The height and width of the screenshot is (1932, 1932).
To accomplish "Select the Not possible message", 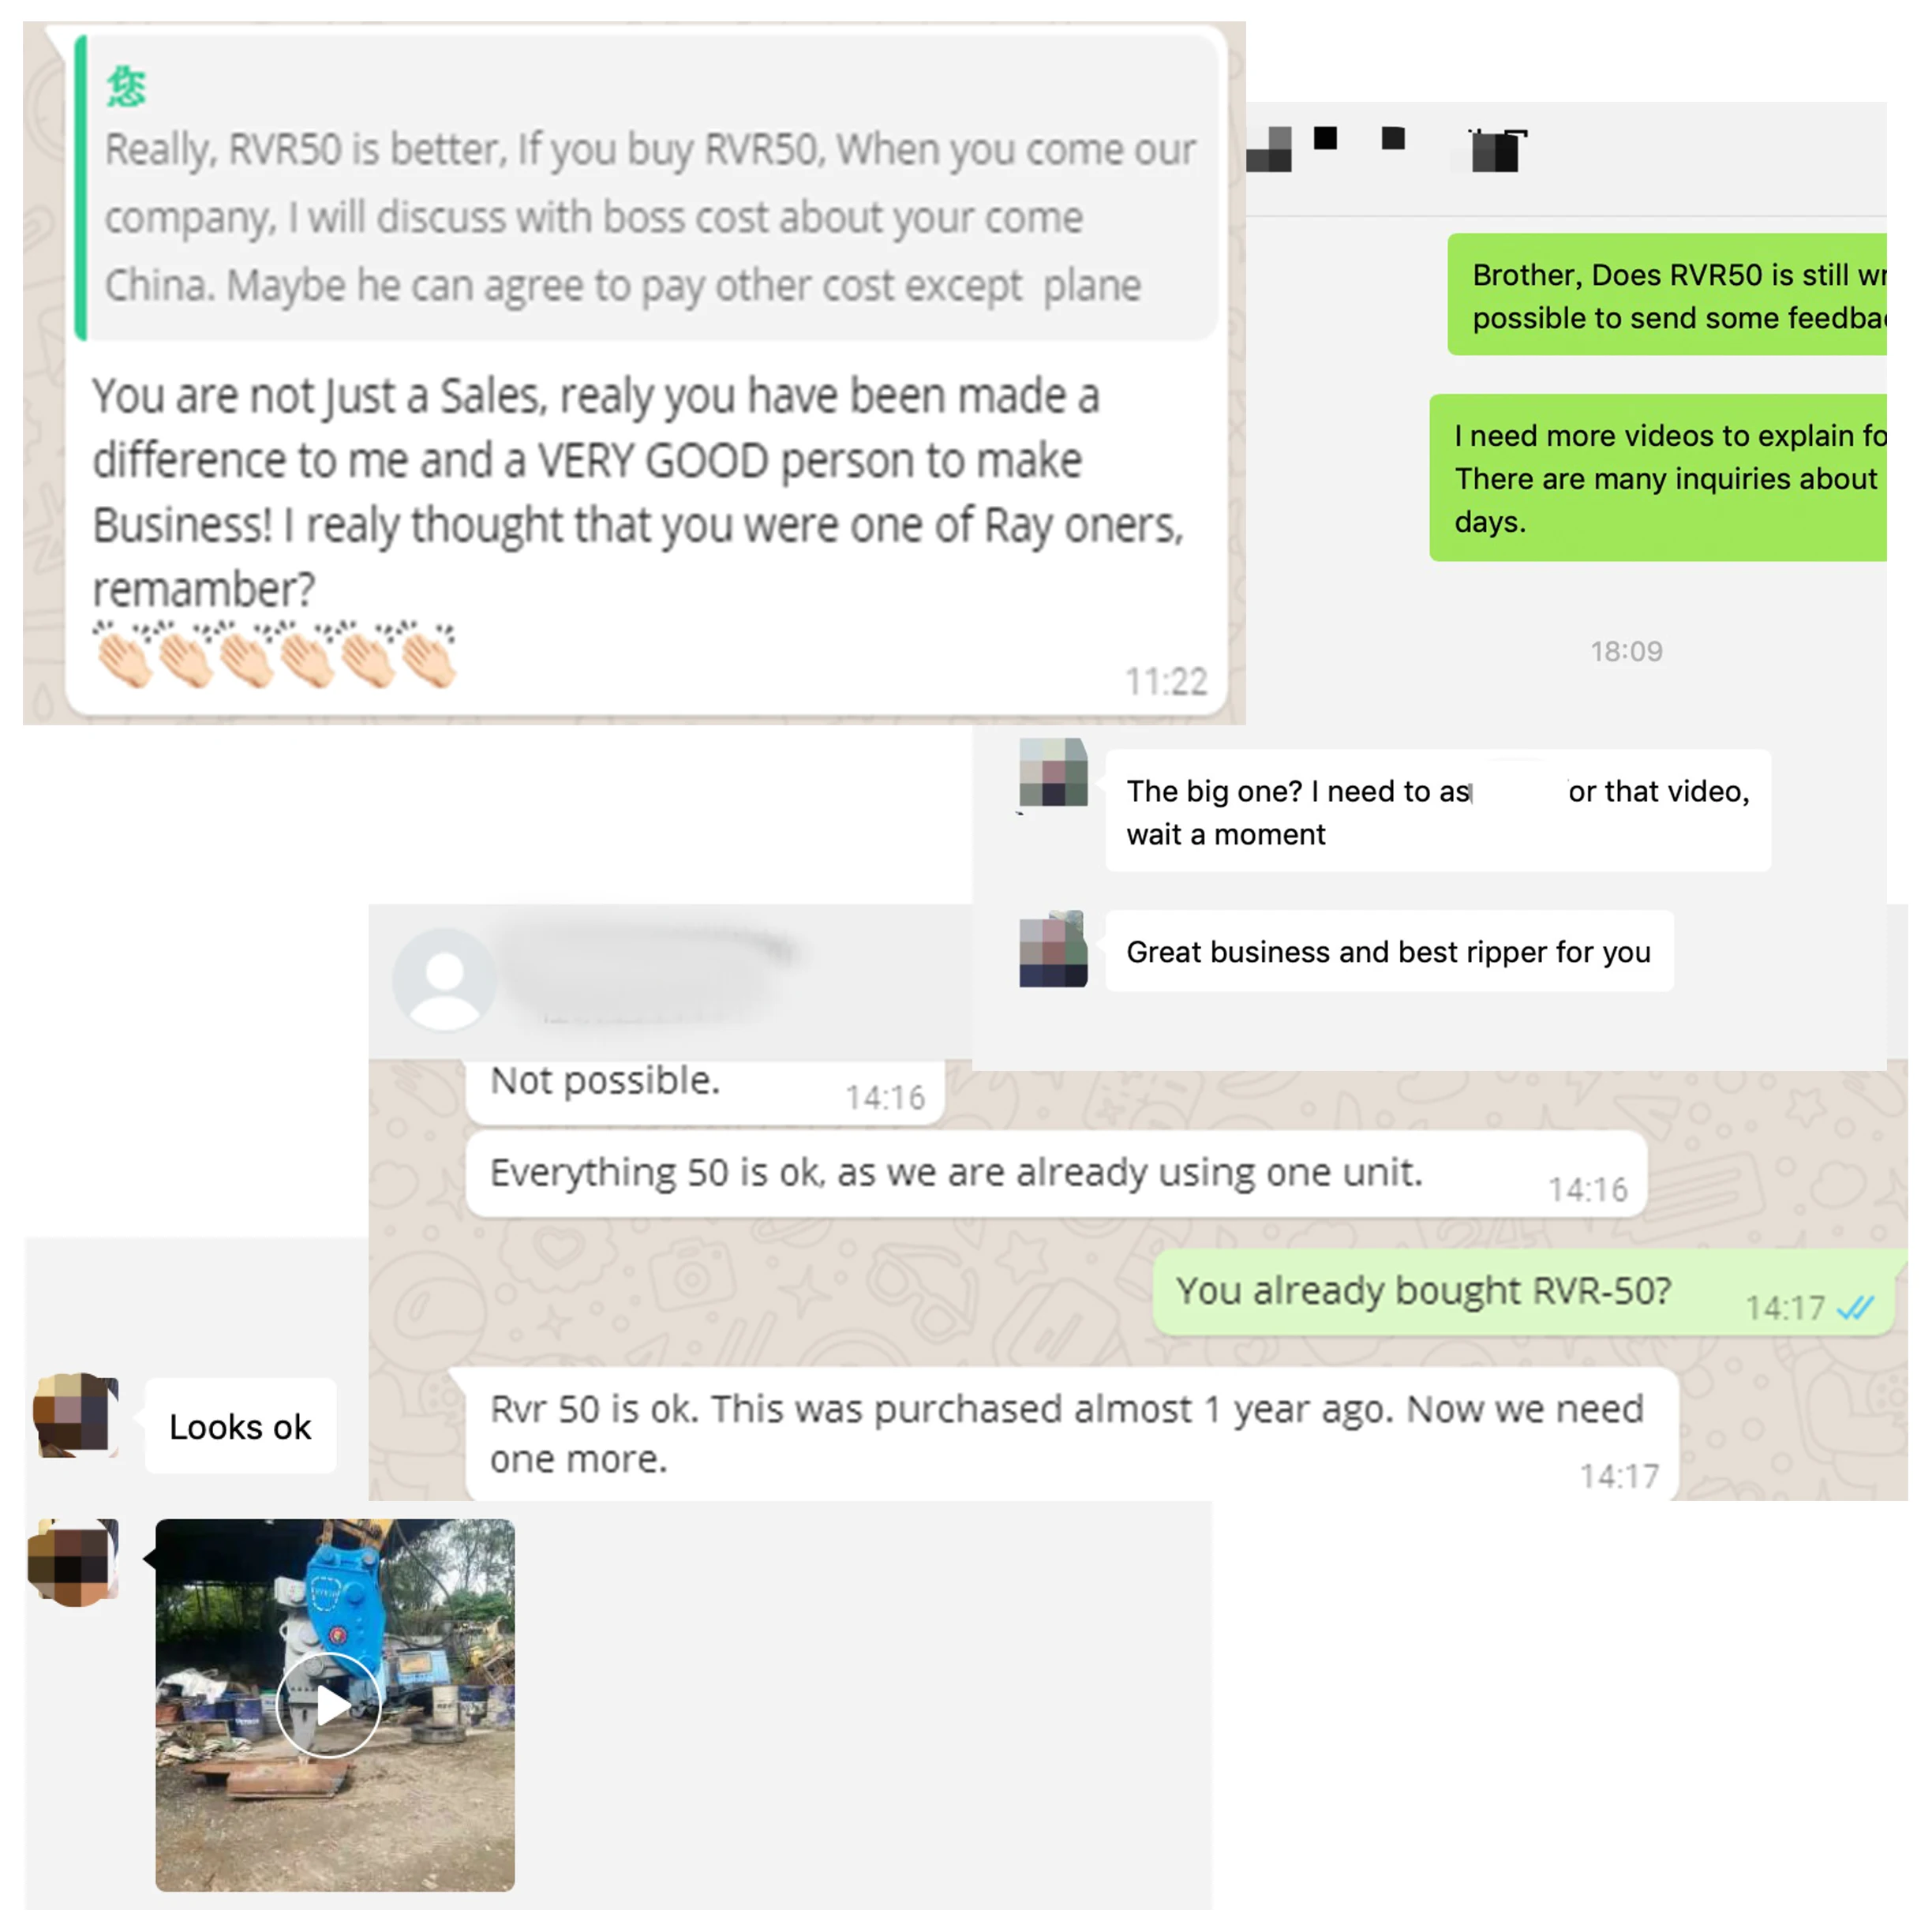I will 705,1090.
